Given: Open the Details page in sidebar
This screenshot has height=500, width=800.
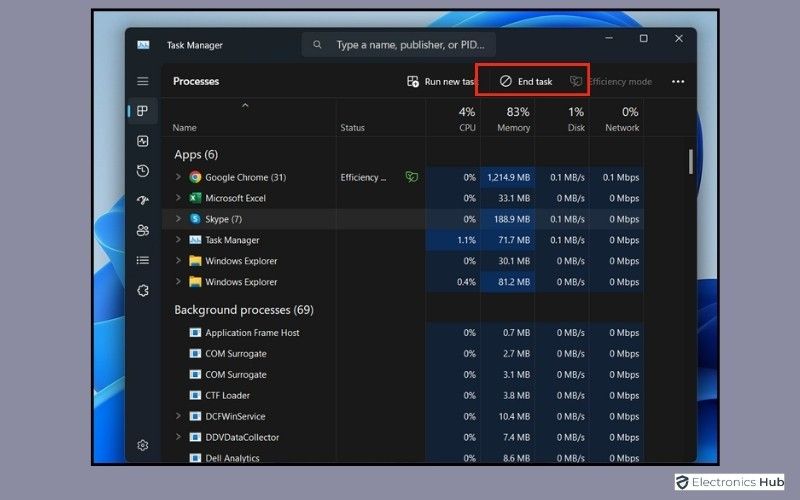Looking at the screenshot, I should [x=143, y=260].
